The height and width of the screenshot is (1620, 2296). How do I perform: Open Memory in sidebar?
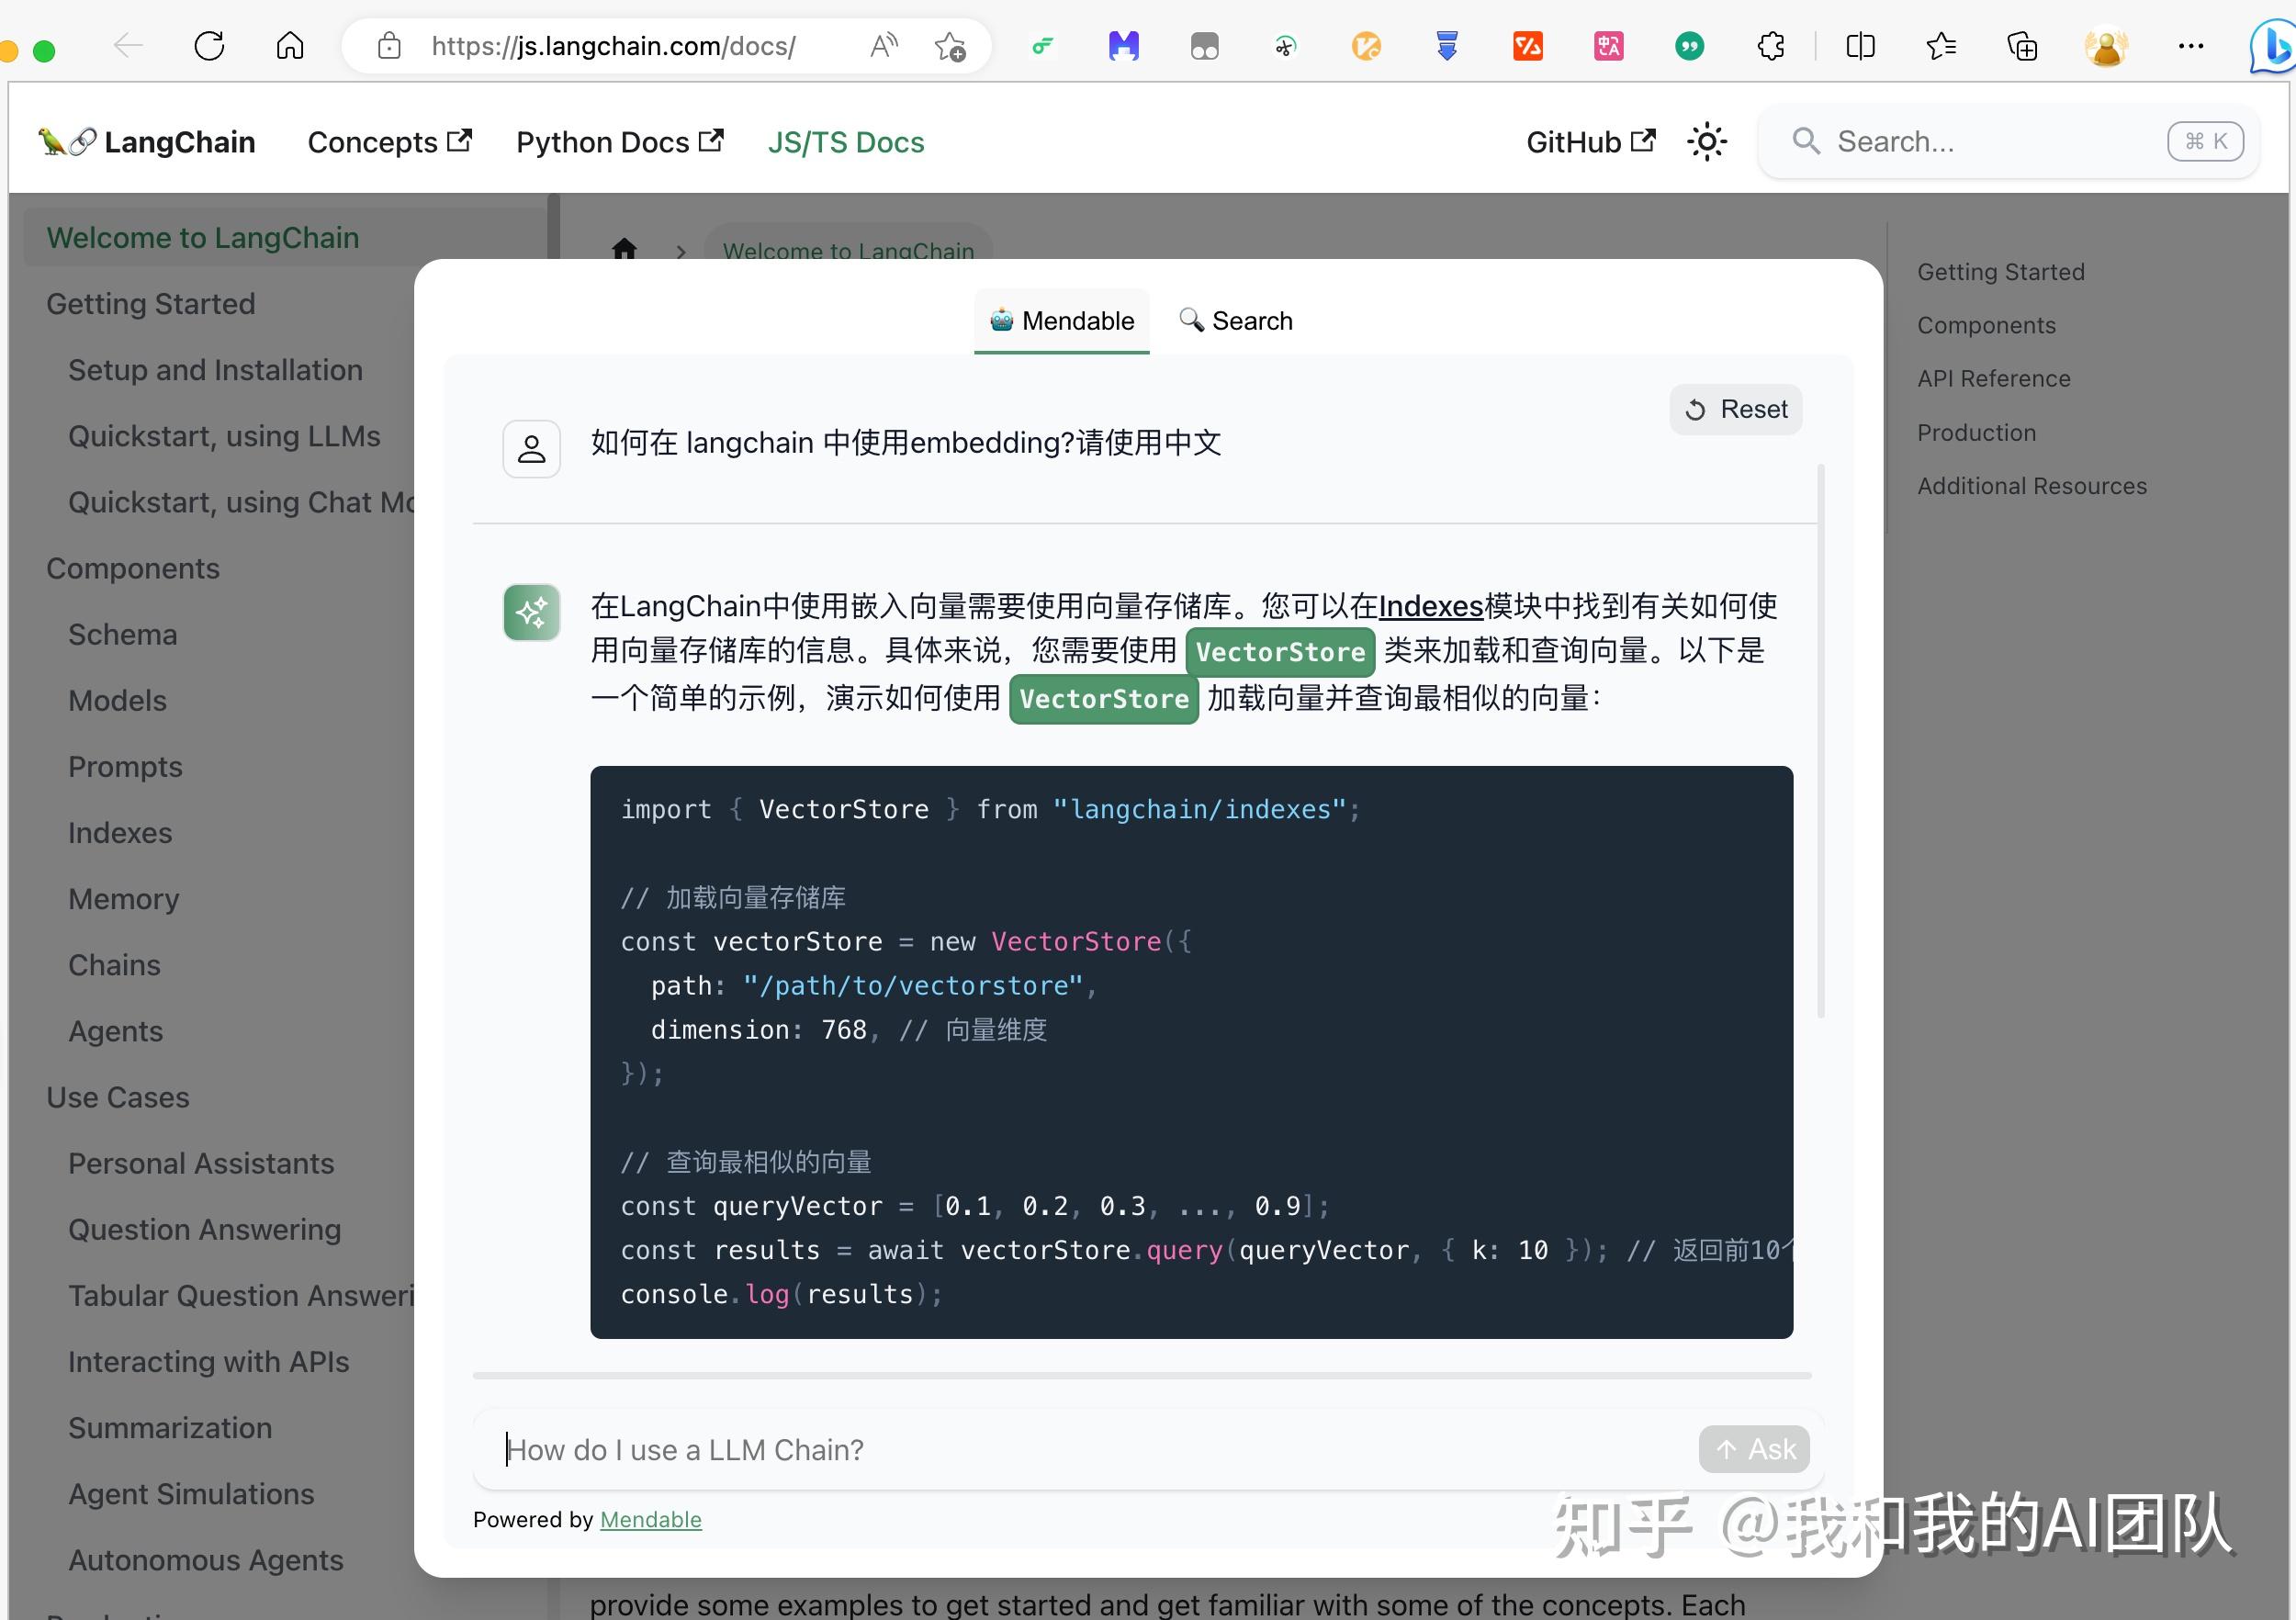pyautogui.click(x=124, y=899)
